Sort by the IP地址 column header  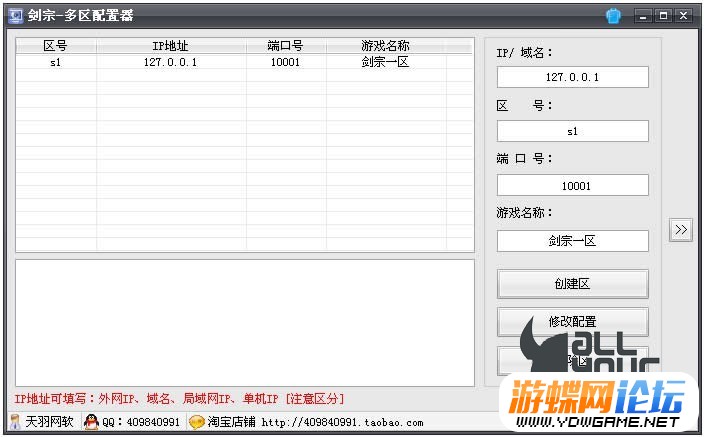[x=171, y=45]
